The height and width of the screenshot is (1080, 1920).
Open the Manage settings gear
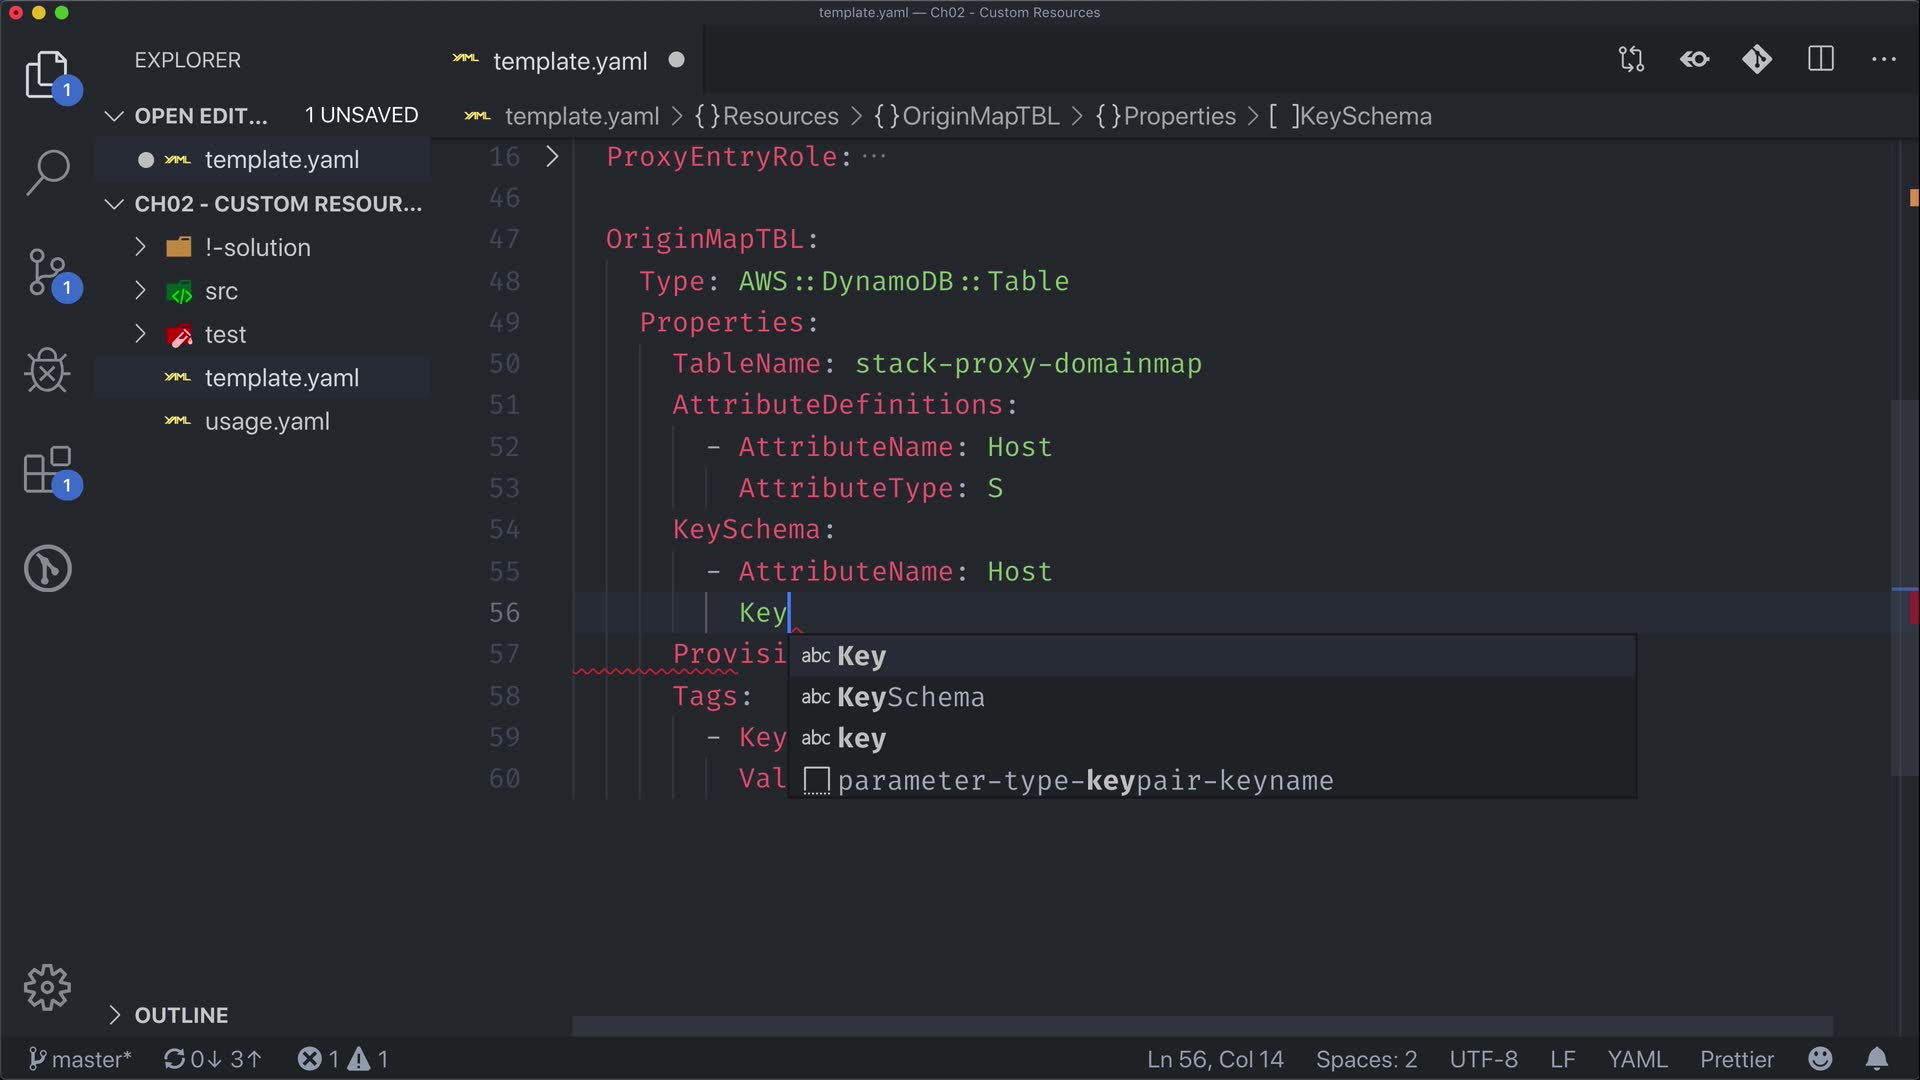coord(47,988)
